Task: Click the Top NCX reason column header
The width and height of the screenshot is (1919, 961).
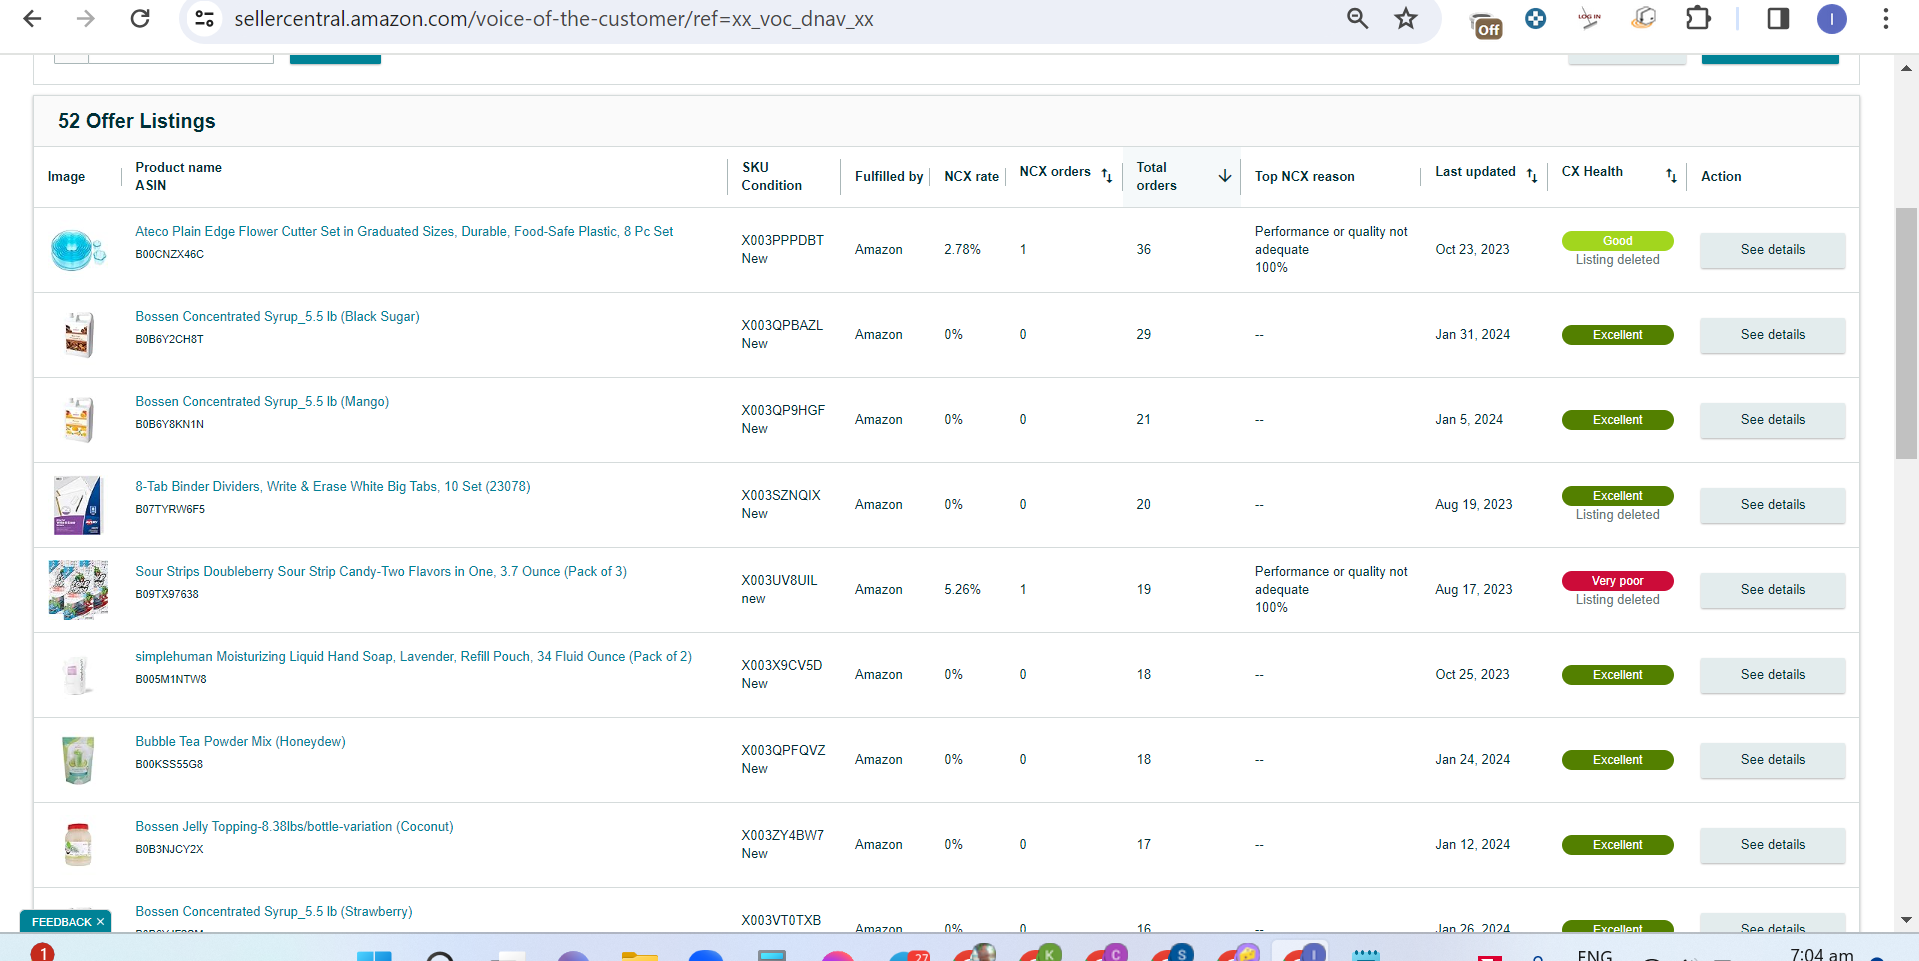Action: pyautogui.click(x=1305, y=176)
